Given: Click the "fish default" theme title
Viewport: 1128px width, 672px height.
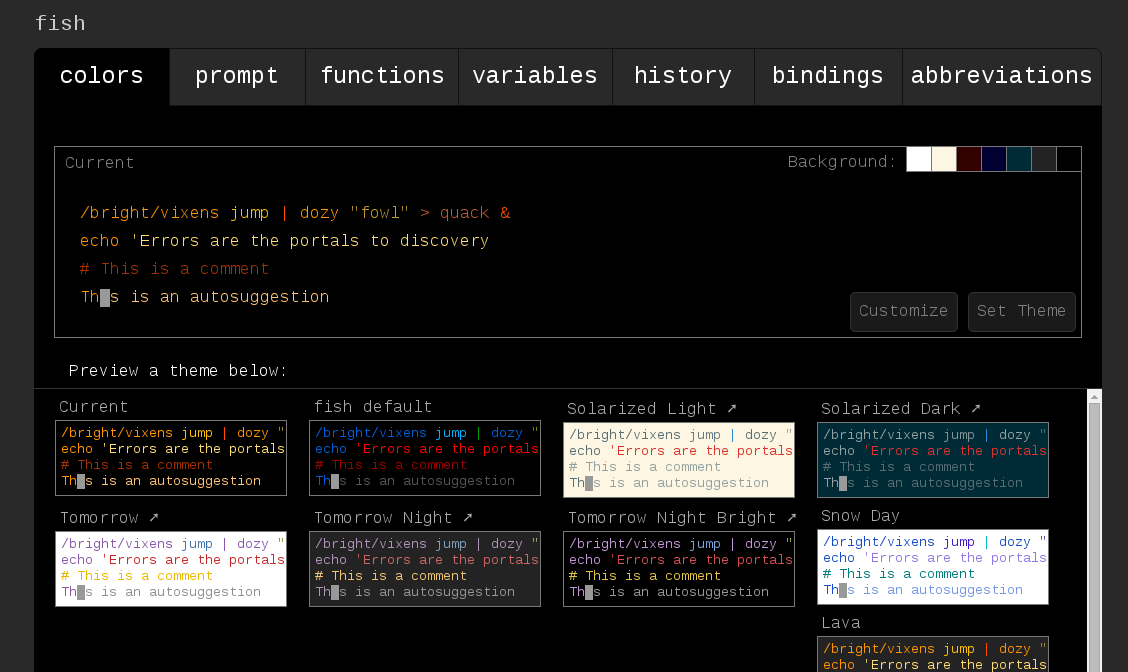Looking at the screenshot, I should (373, 407).
